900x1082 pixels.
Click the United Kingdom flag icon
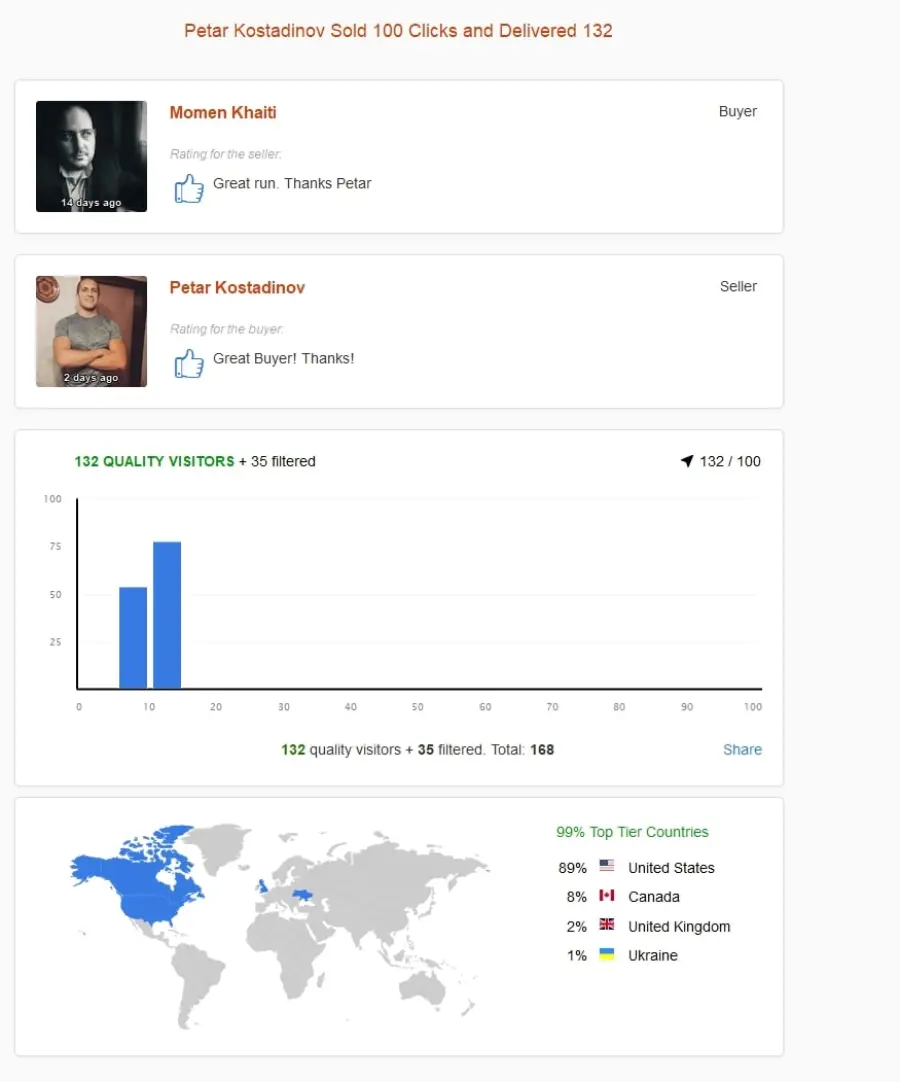(x=607, y=924)
